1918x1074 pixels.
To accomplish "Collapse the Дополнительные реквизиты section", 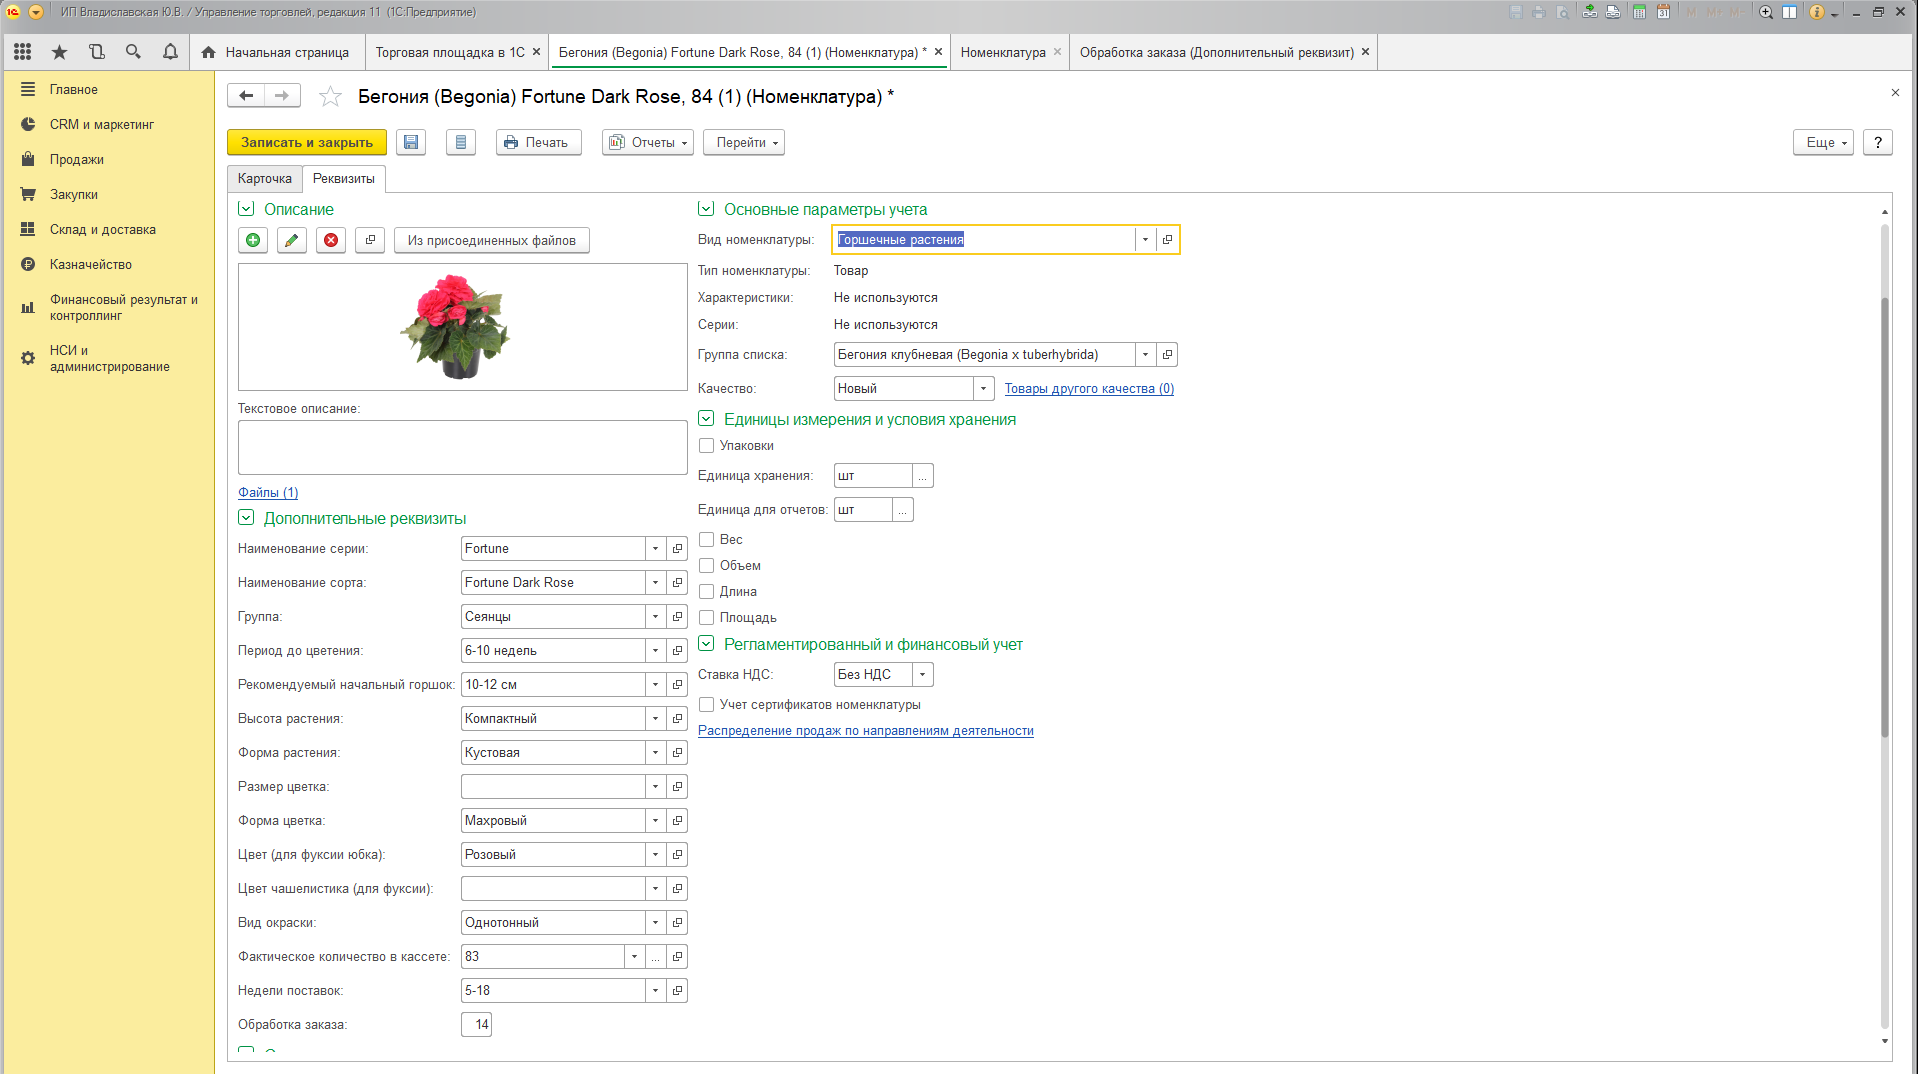I will click(246, 518).
